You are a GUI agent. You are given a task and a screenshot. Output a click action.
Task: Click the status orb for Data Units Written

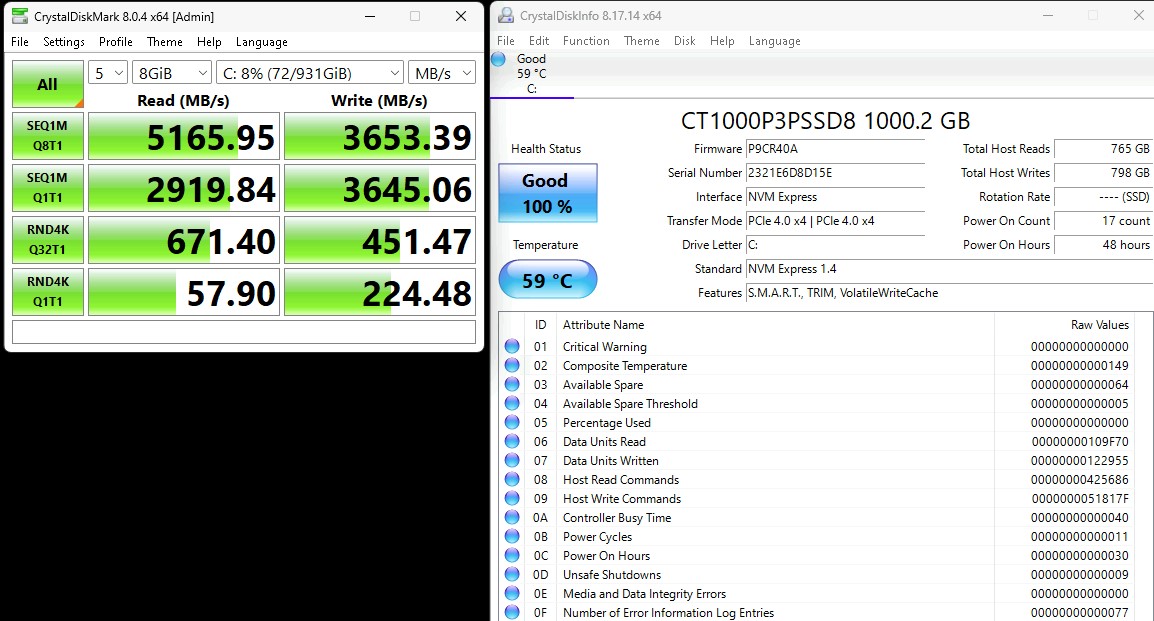512,461
